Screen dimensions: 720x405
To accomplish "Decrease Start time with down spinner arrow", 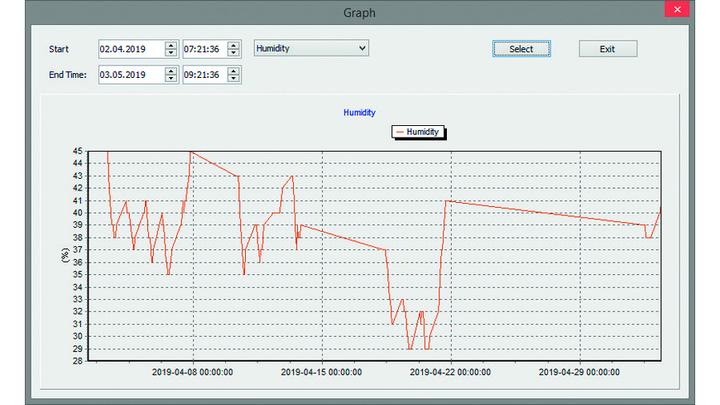I will pos(234,53).
